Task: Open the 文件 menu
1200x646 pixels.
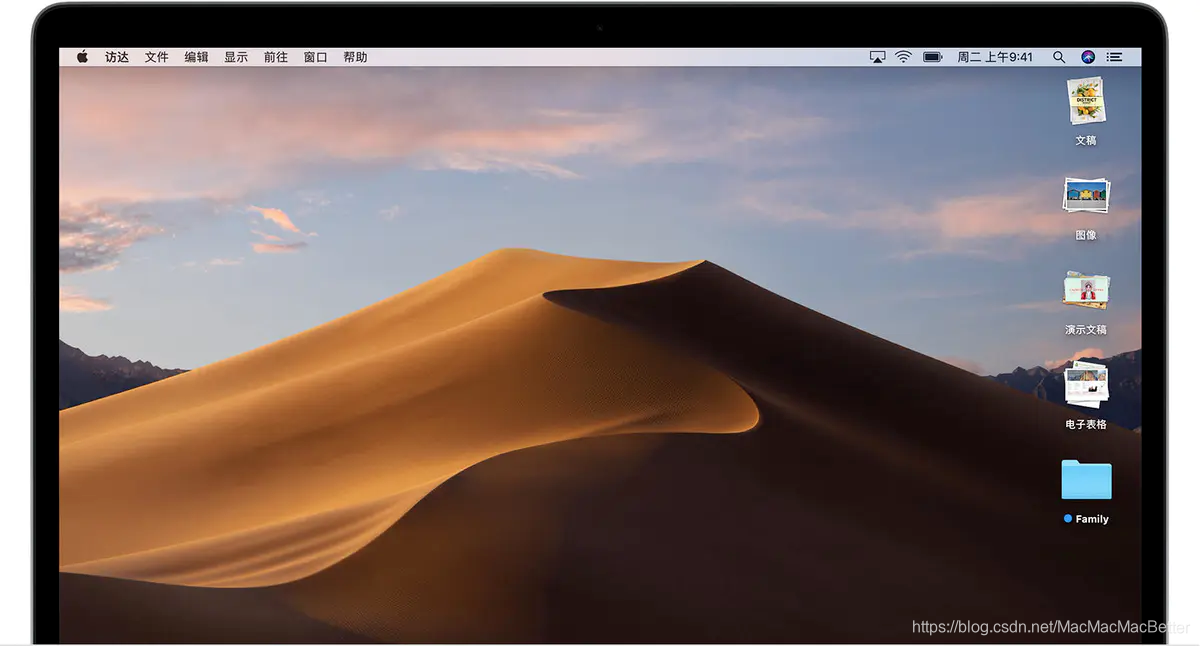Action: tap(157, 57)
